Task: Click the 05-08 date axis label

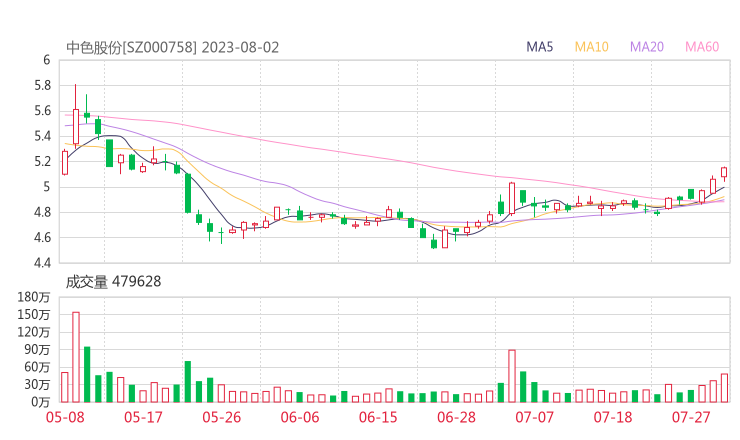Action: [65, 417]
